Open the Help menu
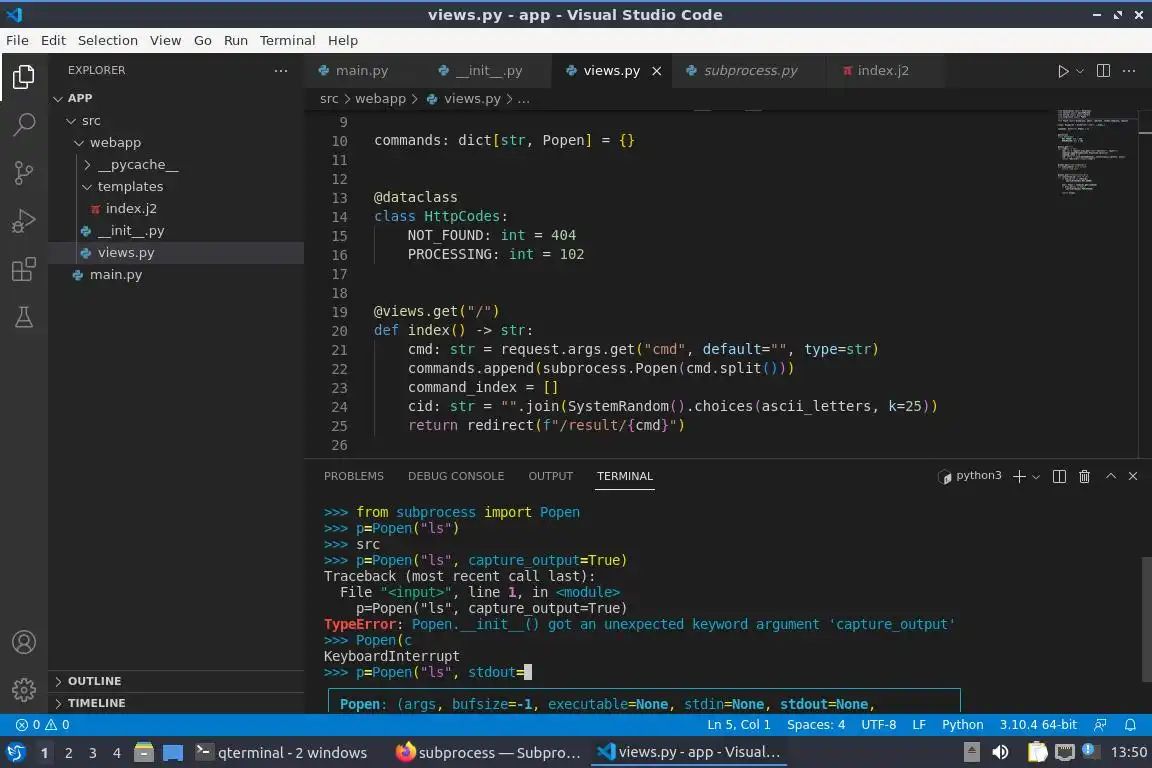Screen dimensions: 1152x768 (x=342, y=40)
